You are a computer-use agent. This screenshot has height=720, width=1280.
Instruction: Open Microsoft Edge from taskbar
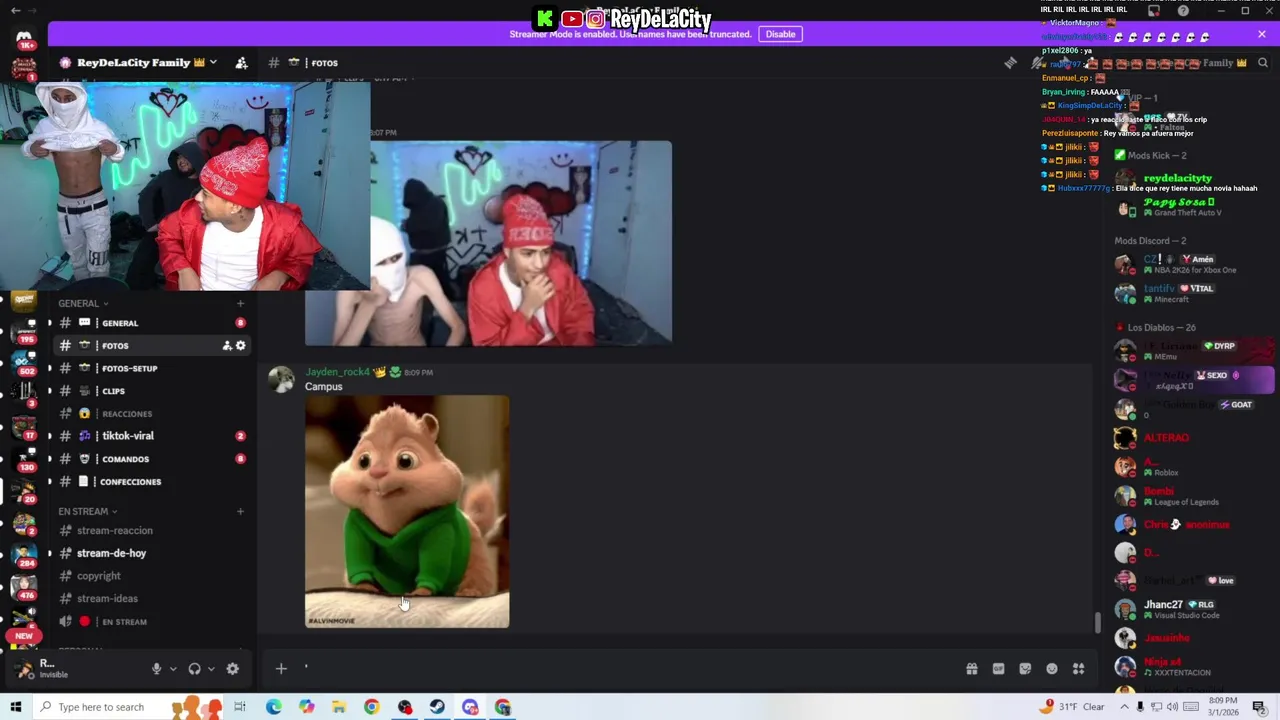(x=273, y=707)
